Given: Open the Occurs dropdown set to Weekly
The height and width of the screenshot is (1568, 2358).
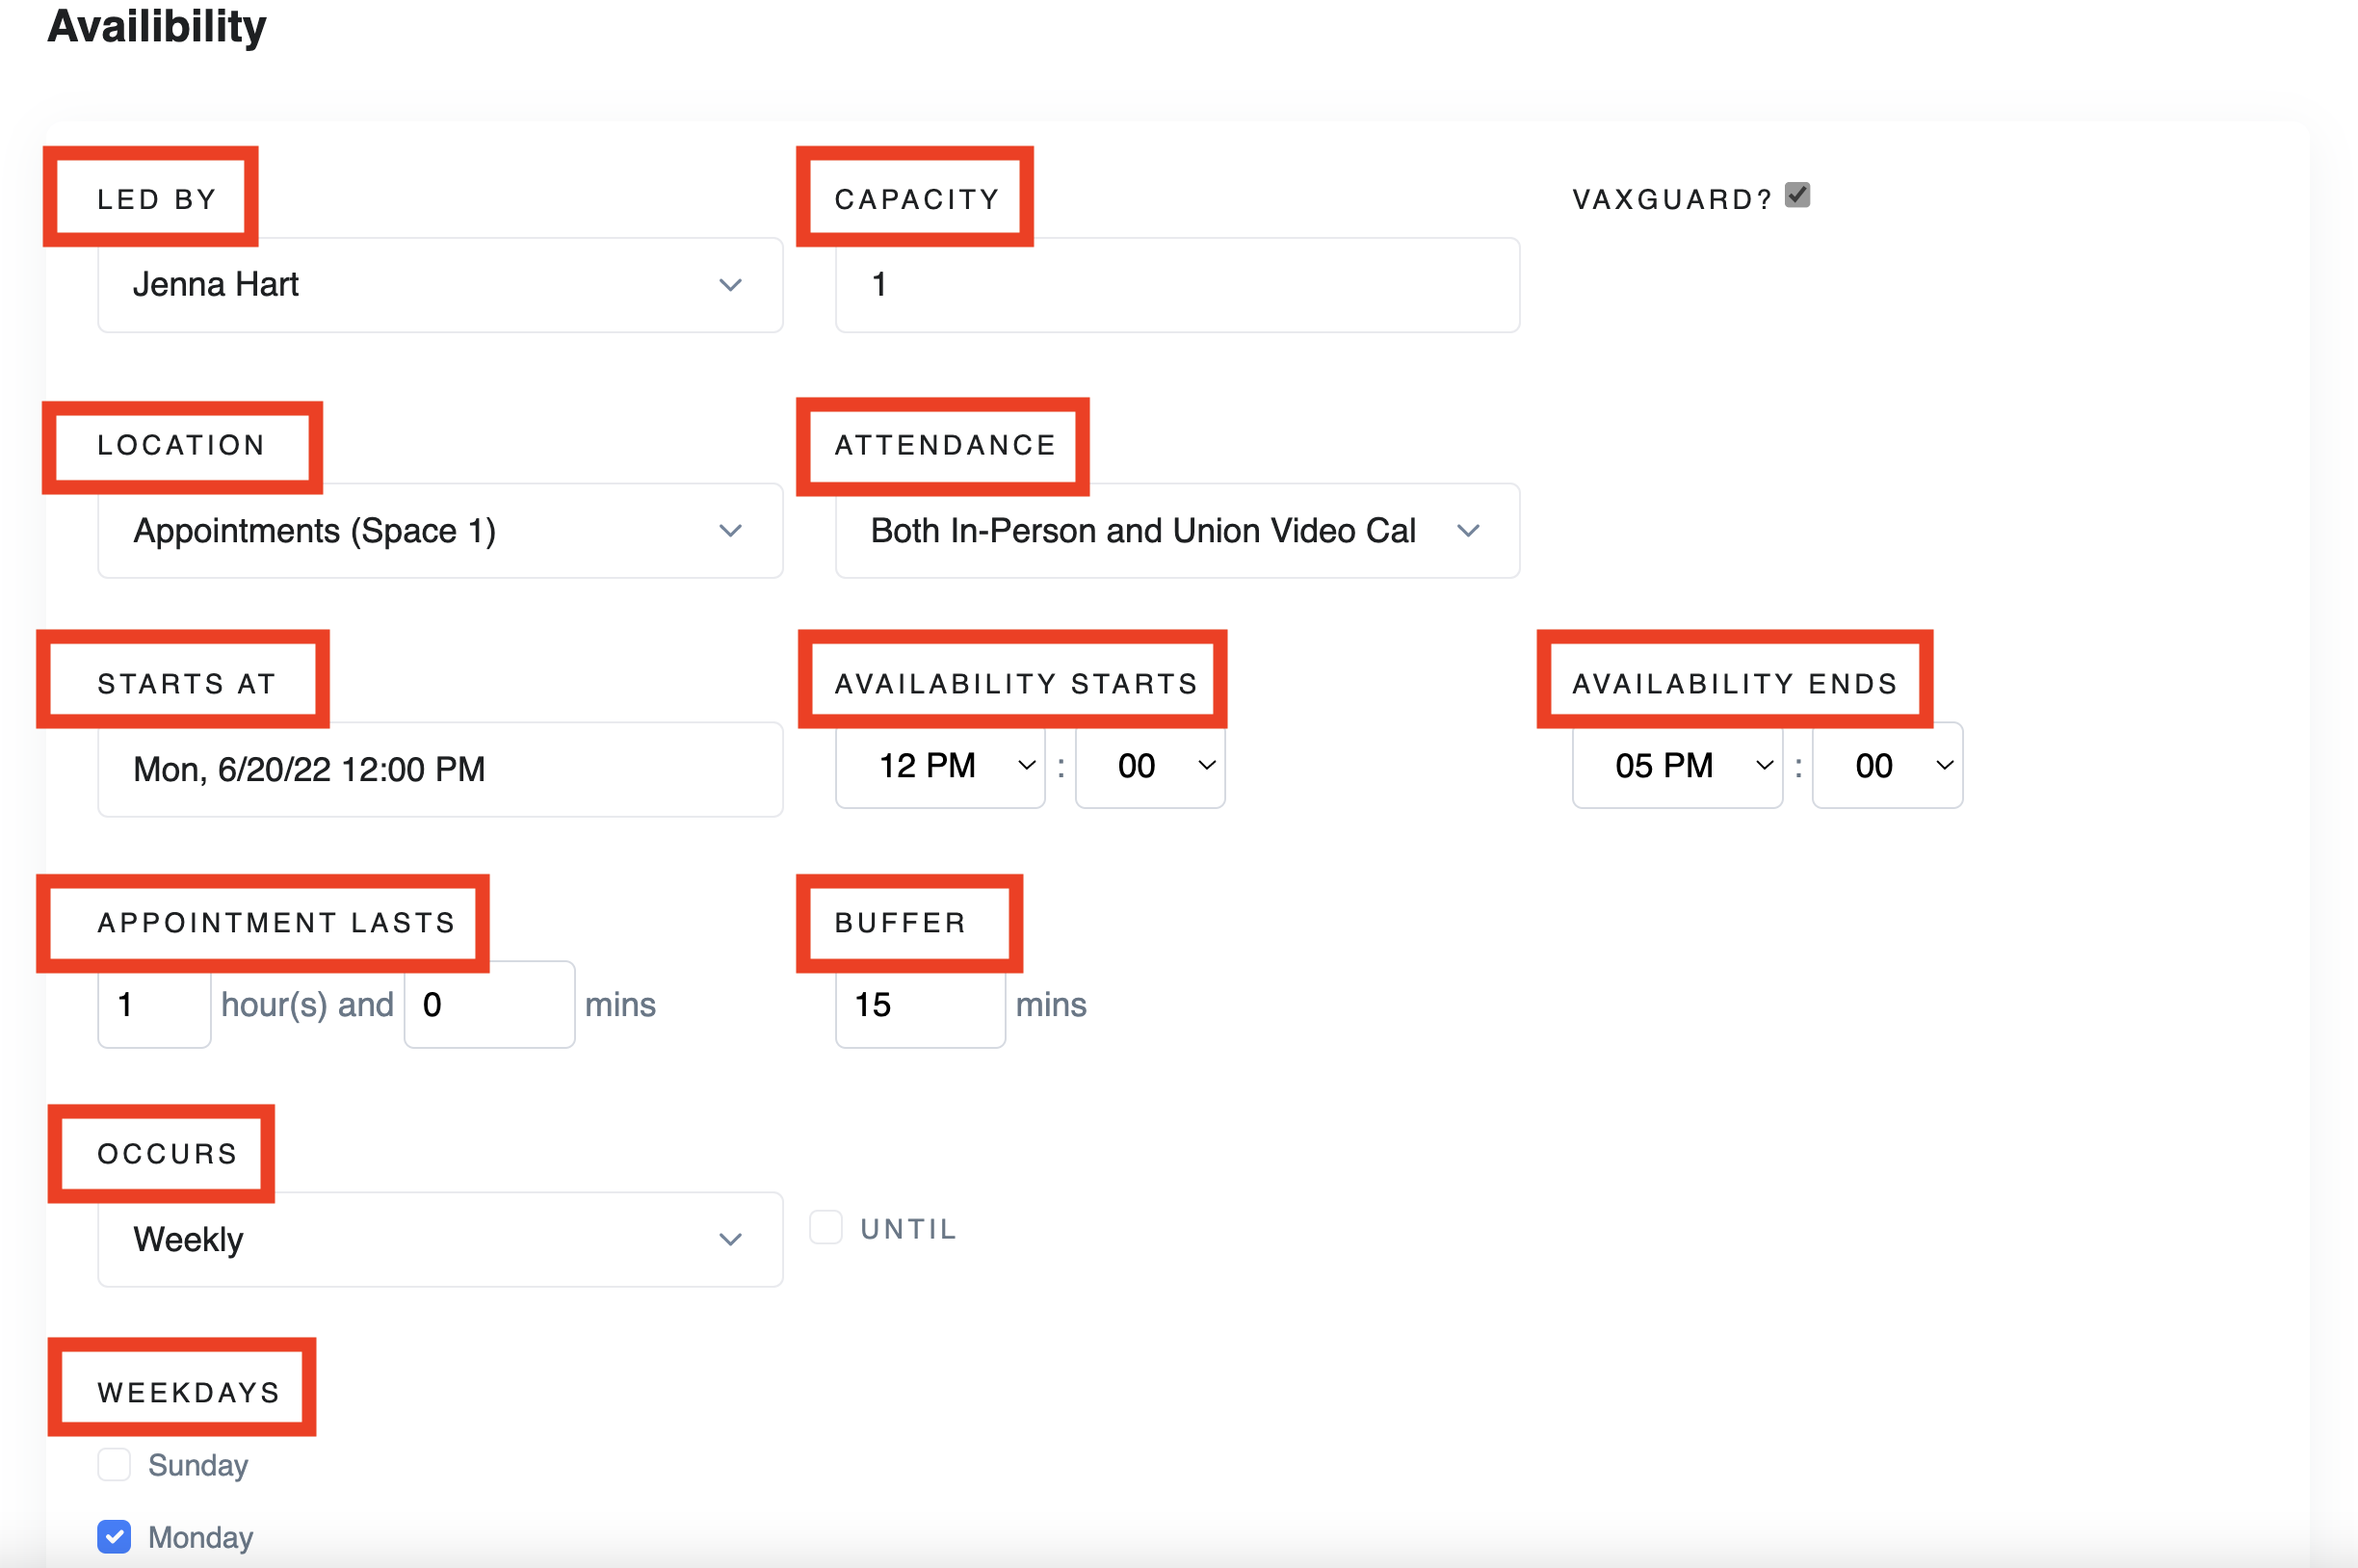Looking at the screenshot, I should pos(440,1239).
